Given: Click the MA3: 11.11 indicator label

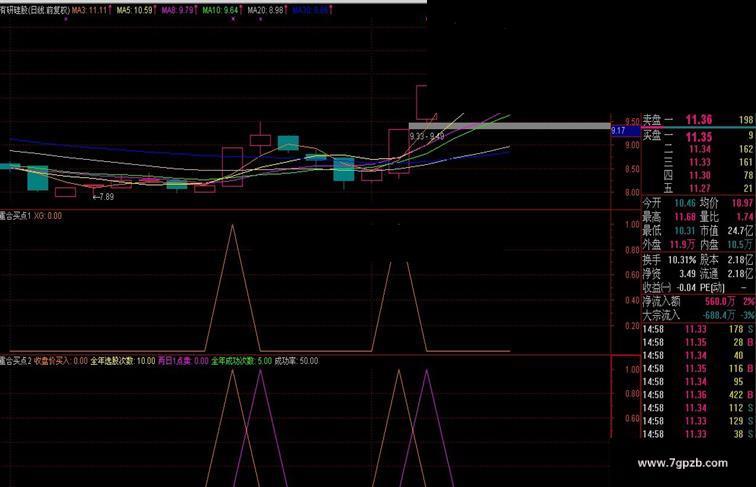Looking at the screenshot, I should pyautogui.click(x=93, y=10).
